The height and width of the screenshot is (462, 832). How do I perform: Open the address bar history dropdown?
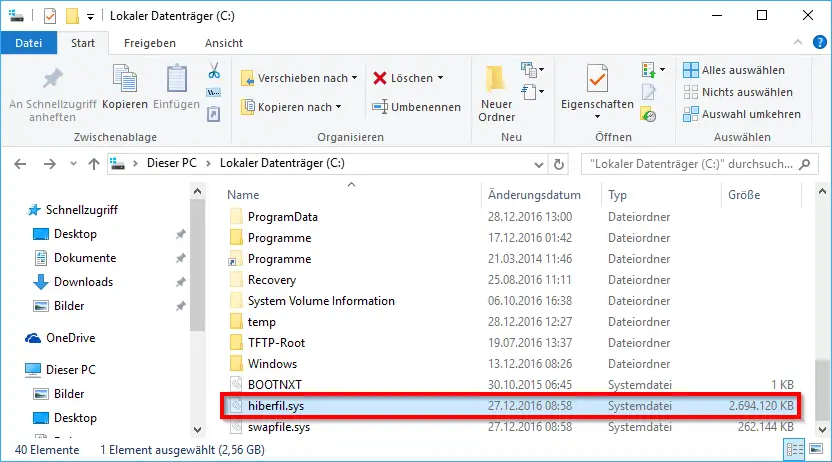click(x=539, y=164)
